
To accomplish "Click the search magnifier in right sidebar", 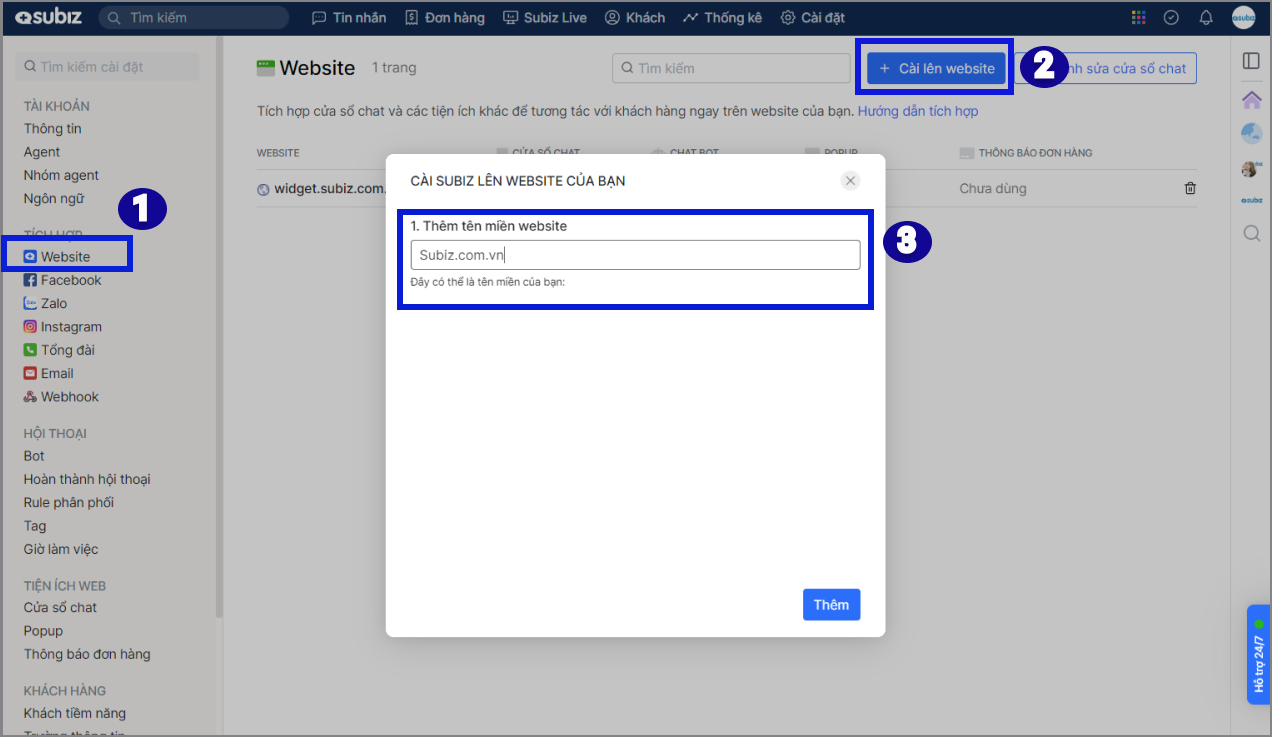I will (1251, 234).
